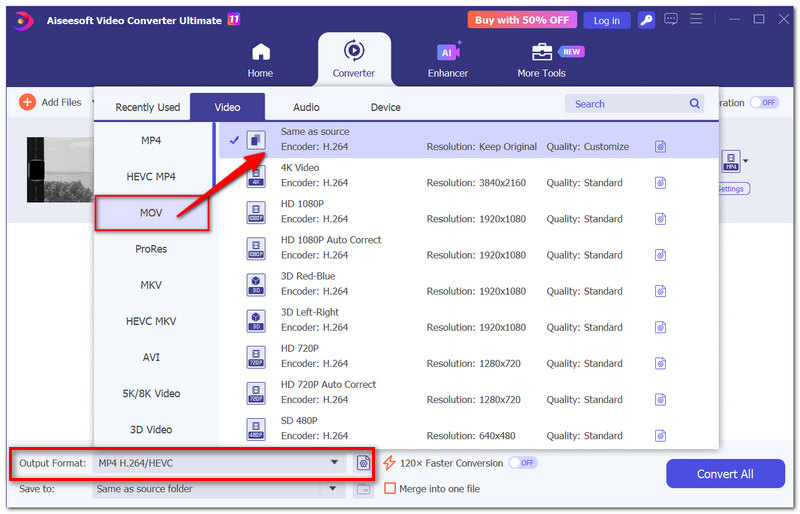The width and height of the screenshot is (800, 514).
Task: Open settings for HD 720P preset
Action: coord(660,363)
